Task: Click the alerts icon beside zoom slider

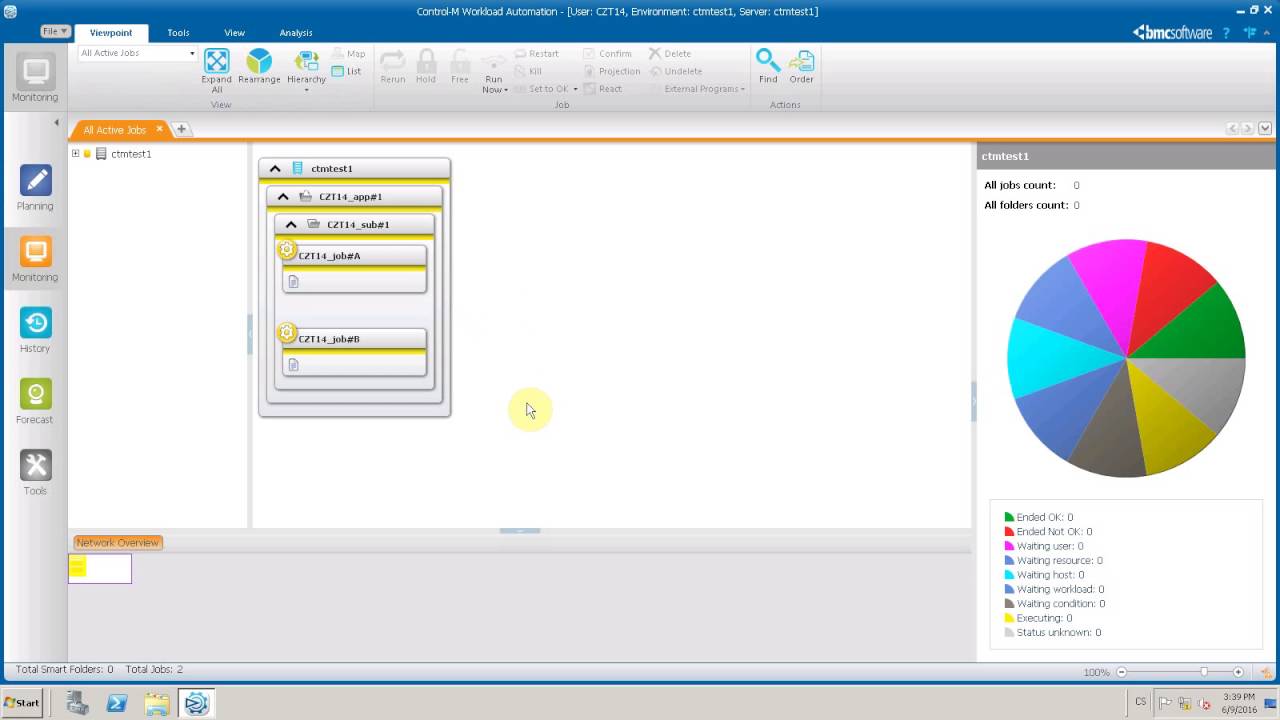Action: pyautogui.click(x=1265, y=672)
